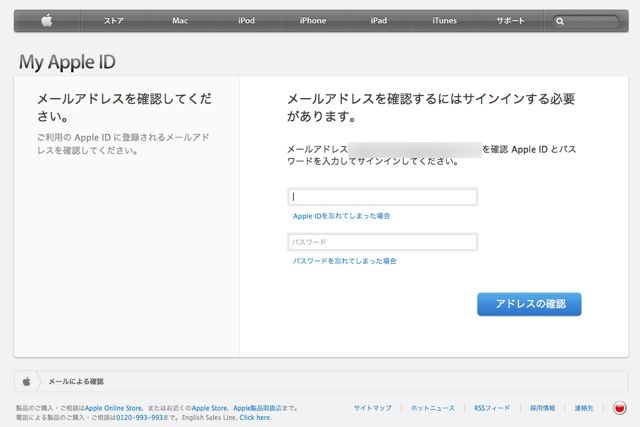Click the メールアドレスを確認してください heading

(x=124, y=107)
